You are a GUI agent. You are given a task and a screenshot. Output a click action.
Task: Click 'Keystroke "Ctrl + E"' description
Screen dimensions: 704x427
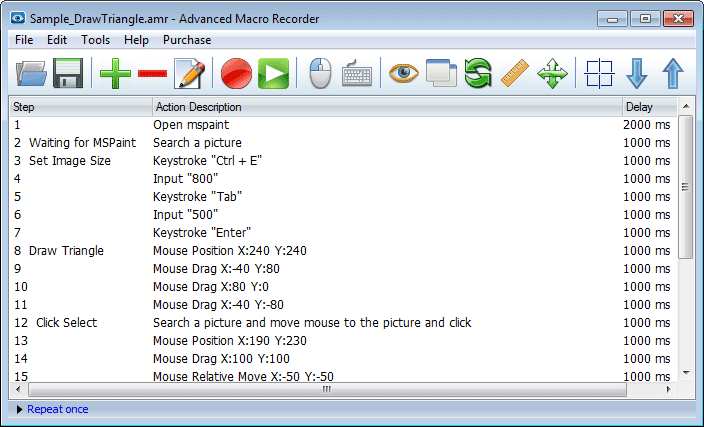[x=207, y=161]
